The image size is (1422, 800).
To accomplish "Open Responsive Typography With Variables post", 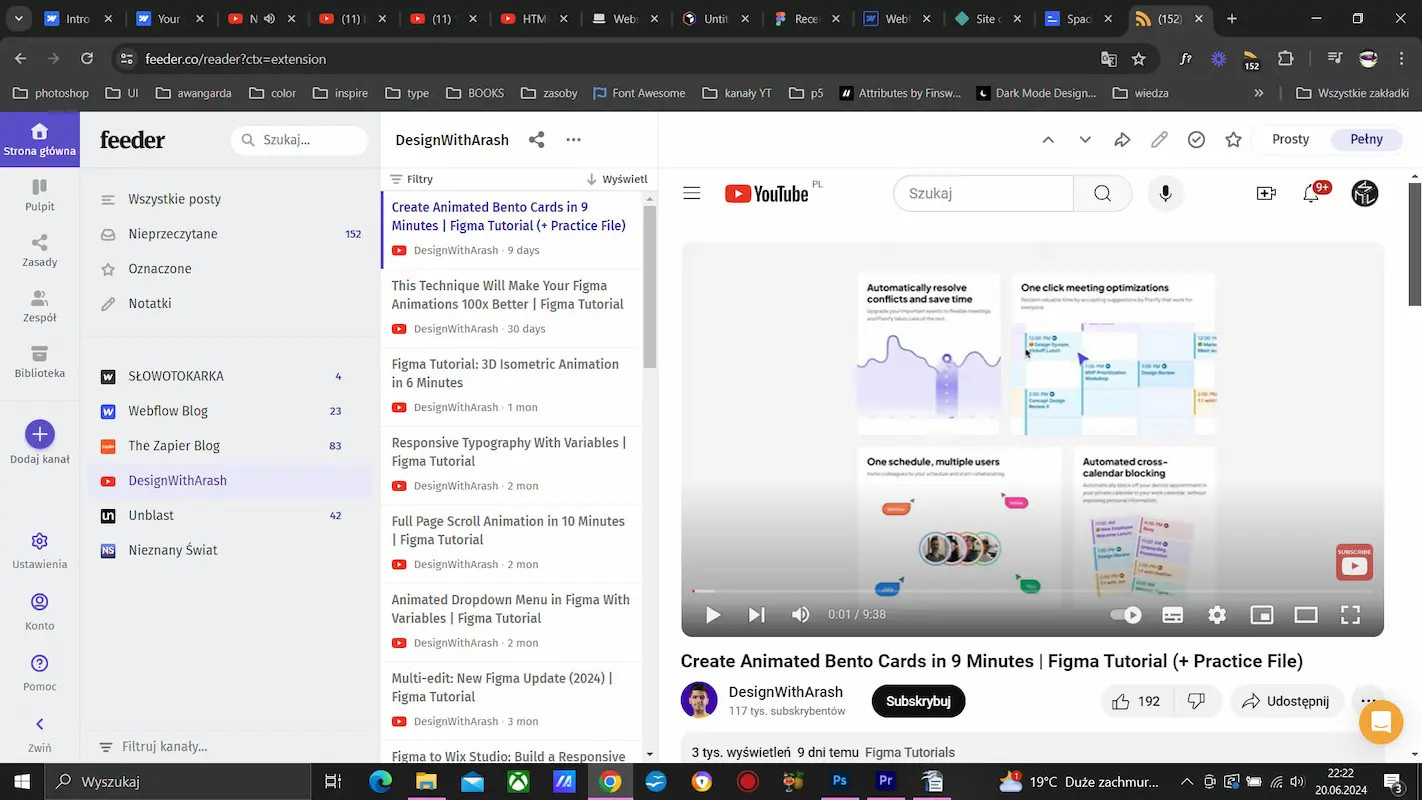I will (509, 452).
